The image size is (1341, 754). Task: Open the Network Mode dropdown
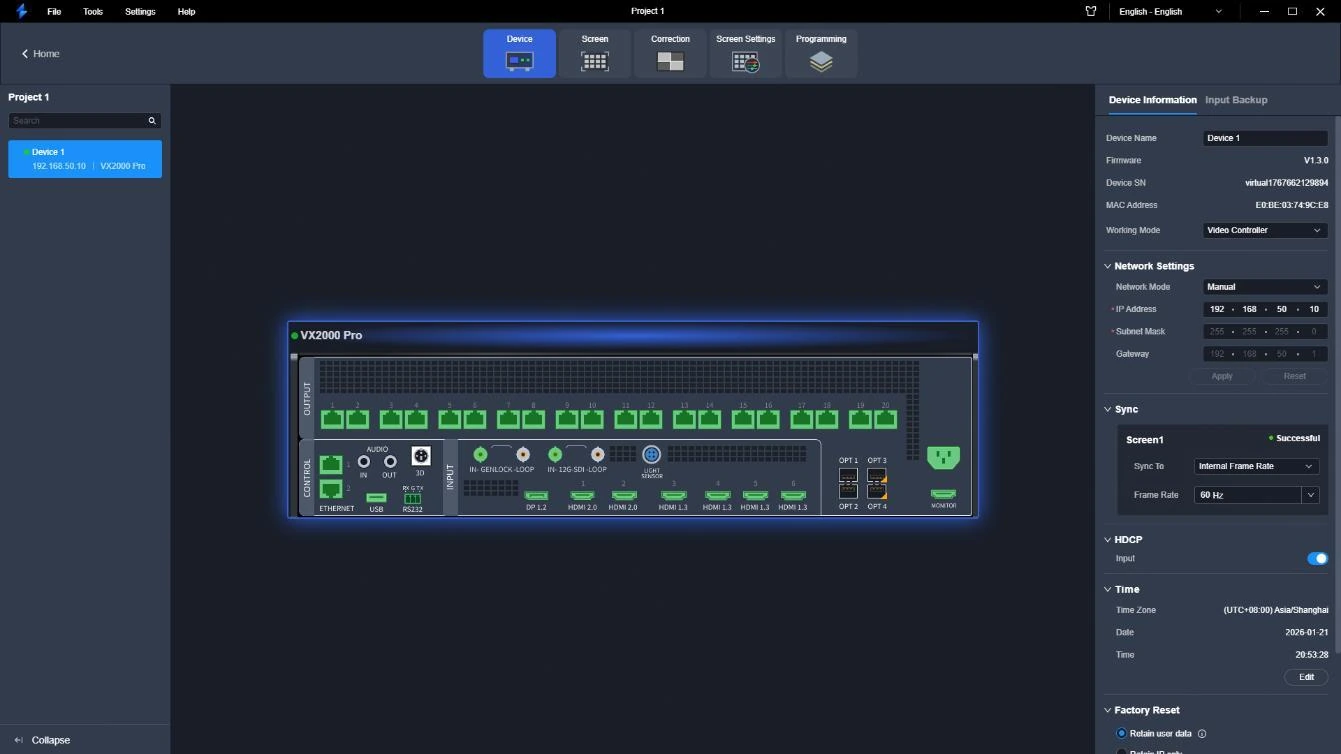tap(1265, 287)
